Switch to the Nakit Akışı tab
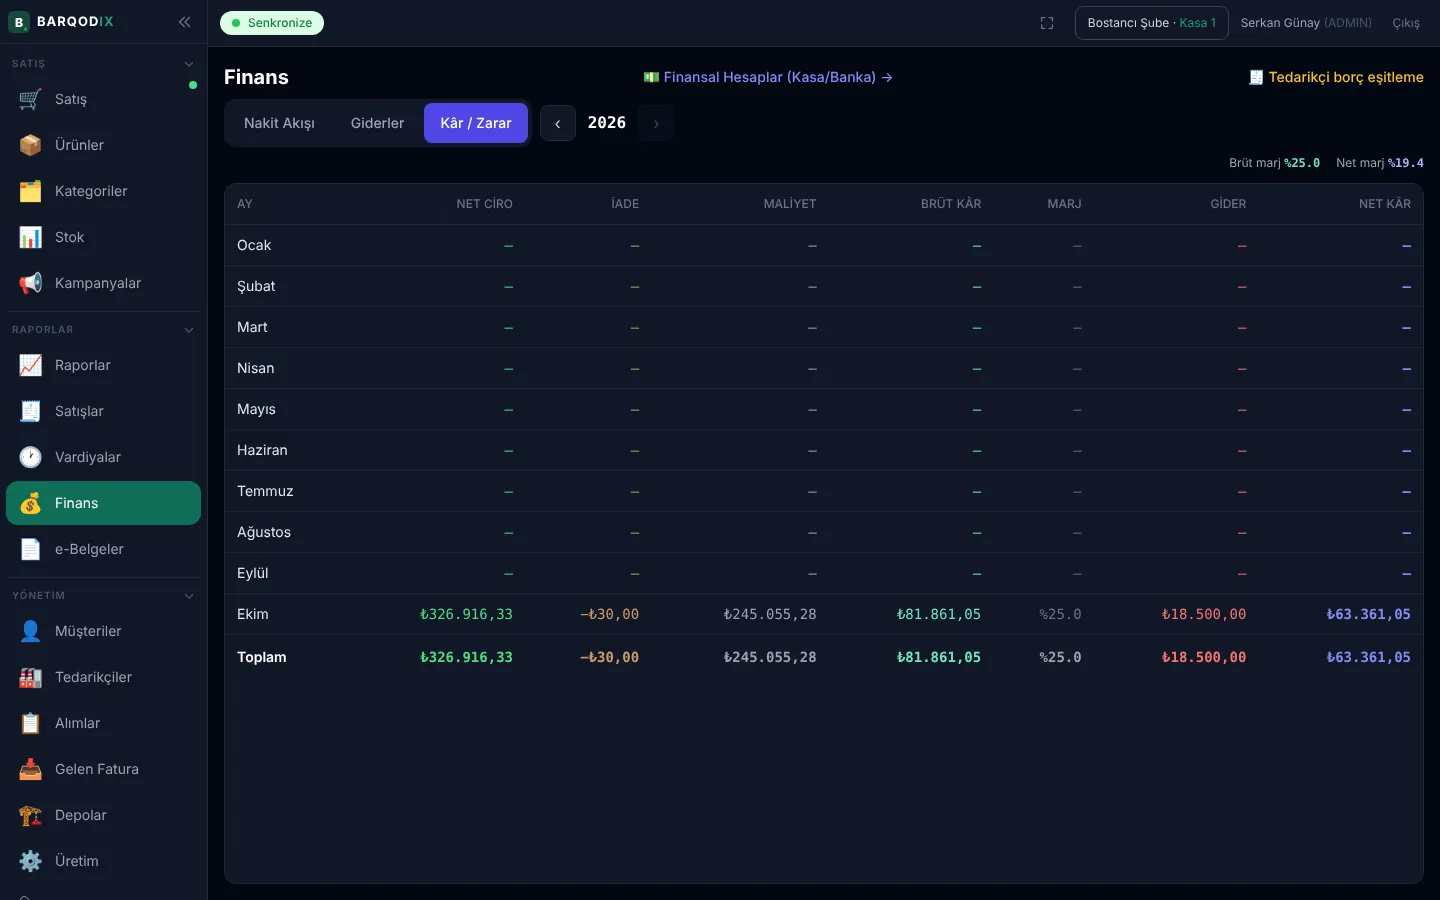1440x900 pixels. pyautogui.click(x=279, y=123)
